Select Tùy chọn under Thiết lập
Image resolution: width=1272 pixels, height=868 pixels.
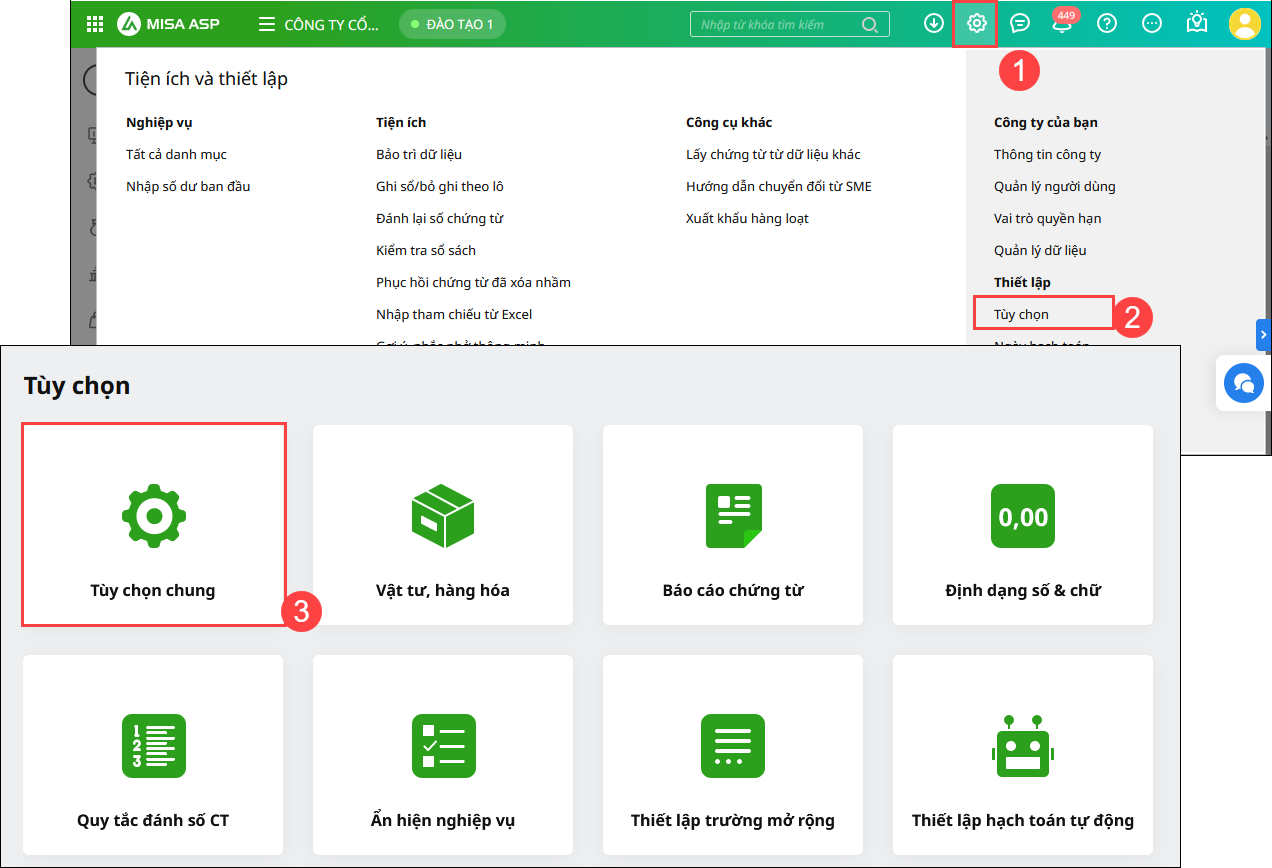point(1021,314)
